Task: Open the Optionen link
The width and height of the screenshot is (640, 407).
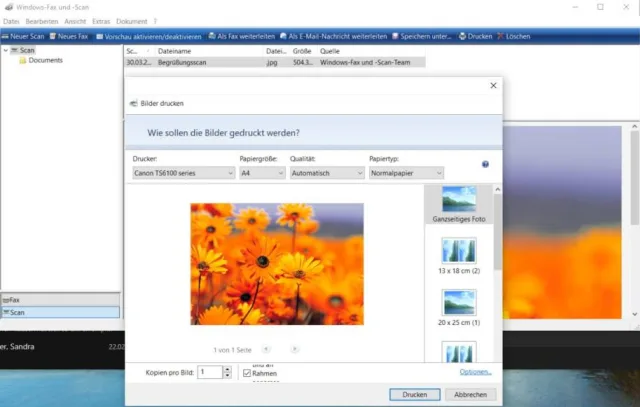Action: click(475, 372)
